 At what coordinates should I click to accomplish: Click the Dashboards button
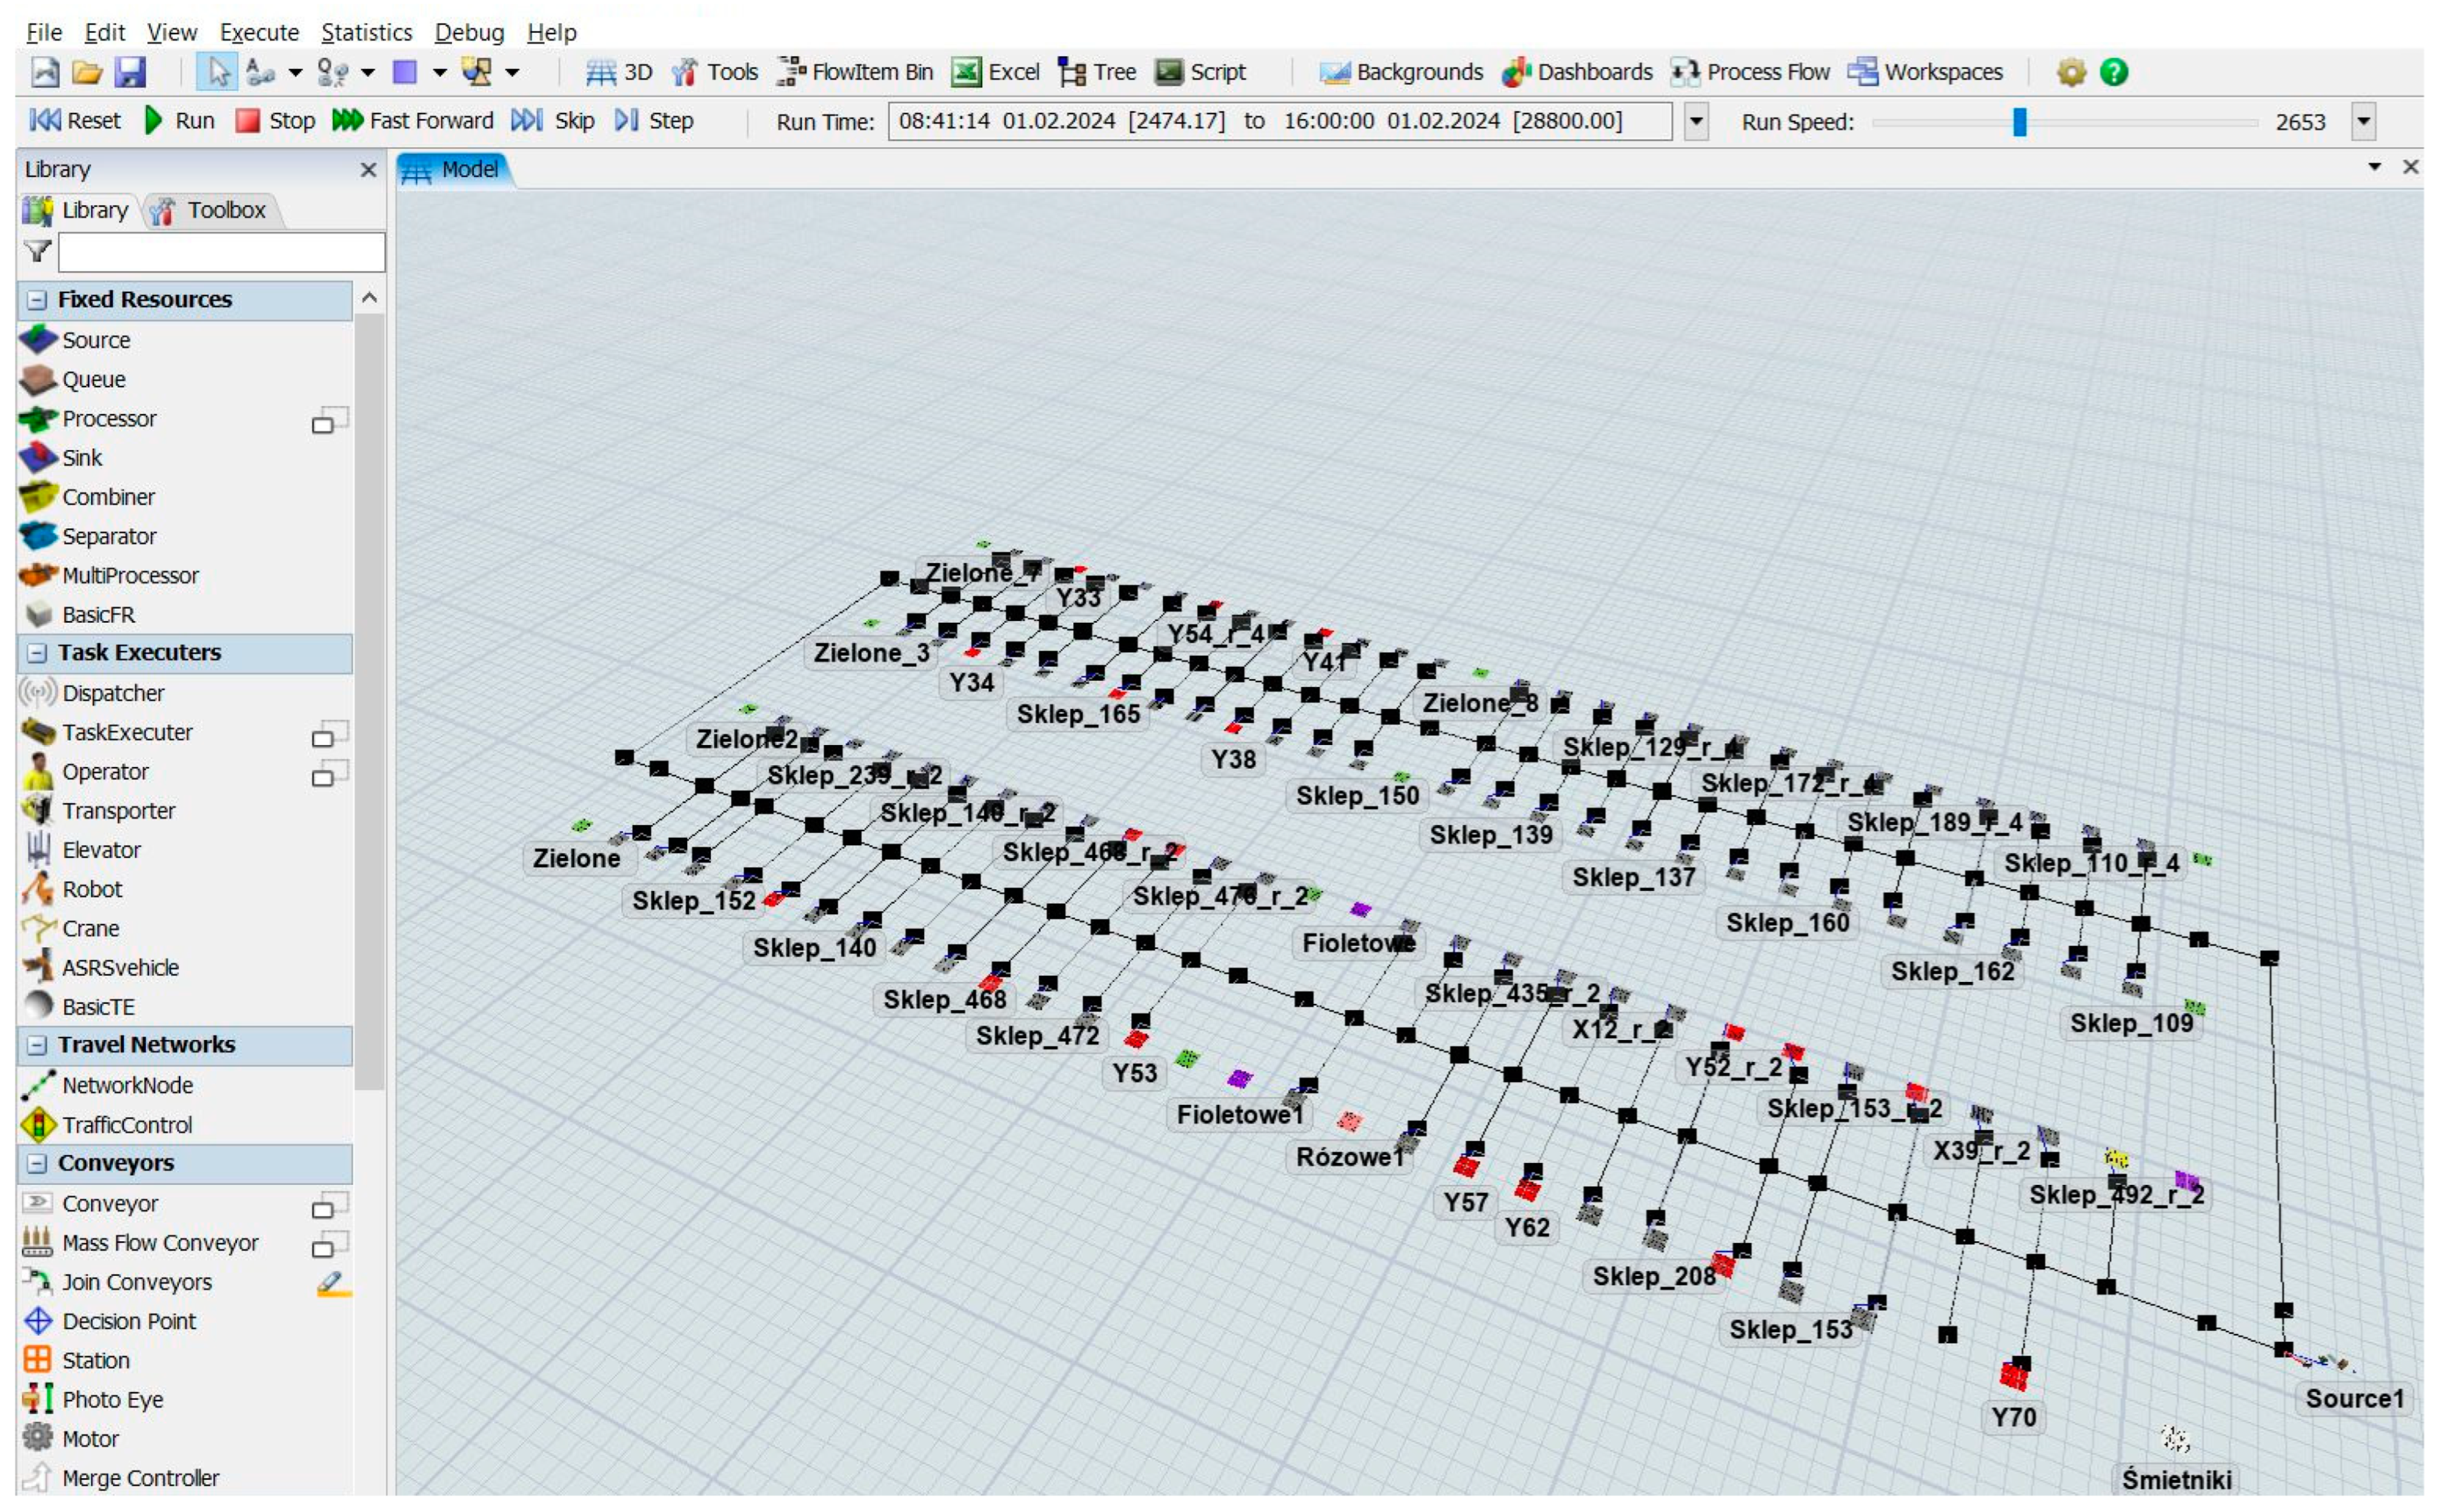pyautogui.click(x=1578, y=72)
